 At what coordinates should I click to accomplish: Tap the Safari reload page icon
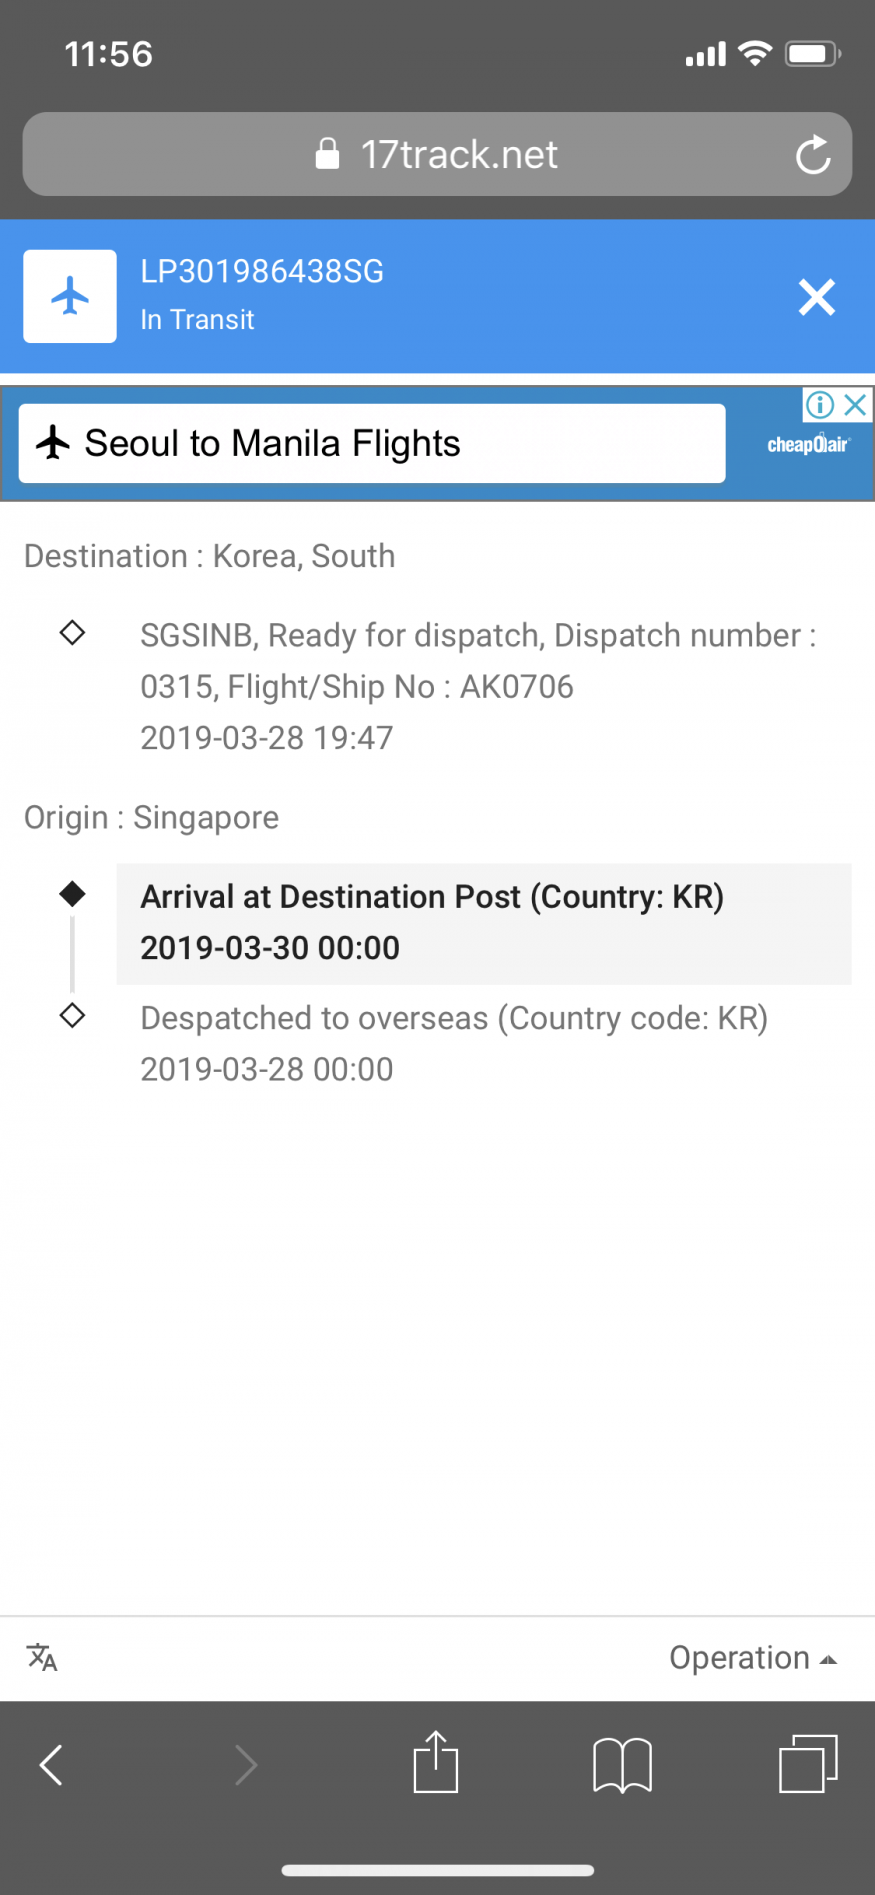[x=813, y=155]
